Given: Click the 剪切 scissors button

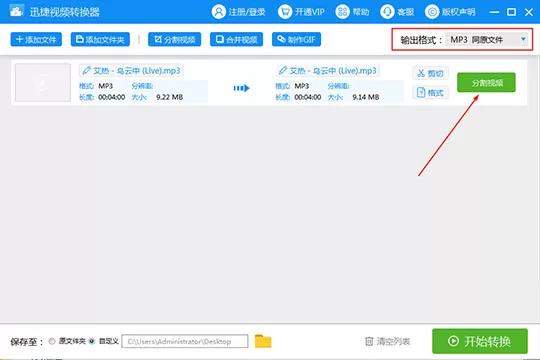Looking at the screenshot, I should point(430,73).
